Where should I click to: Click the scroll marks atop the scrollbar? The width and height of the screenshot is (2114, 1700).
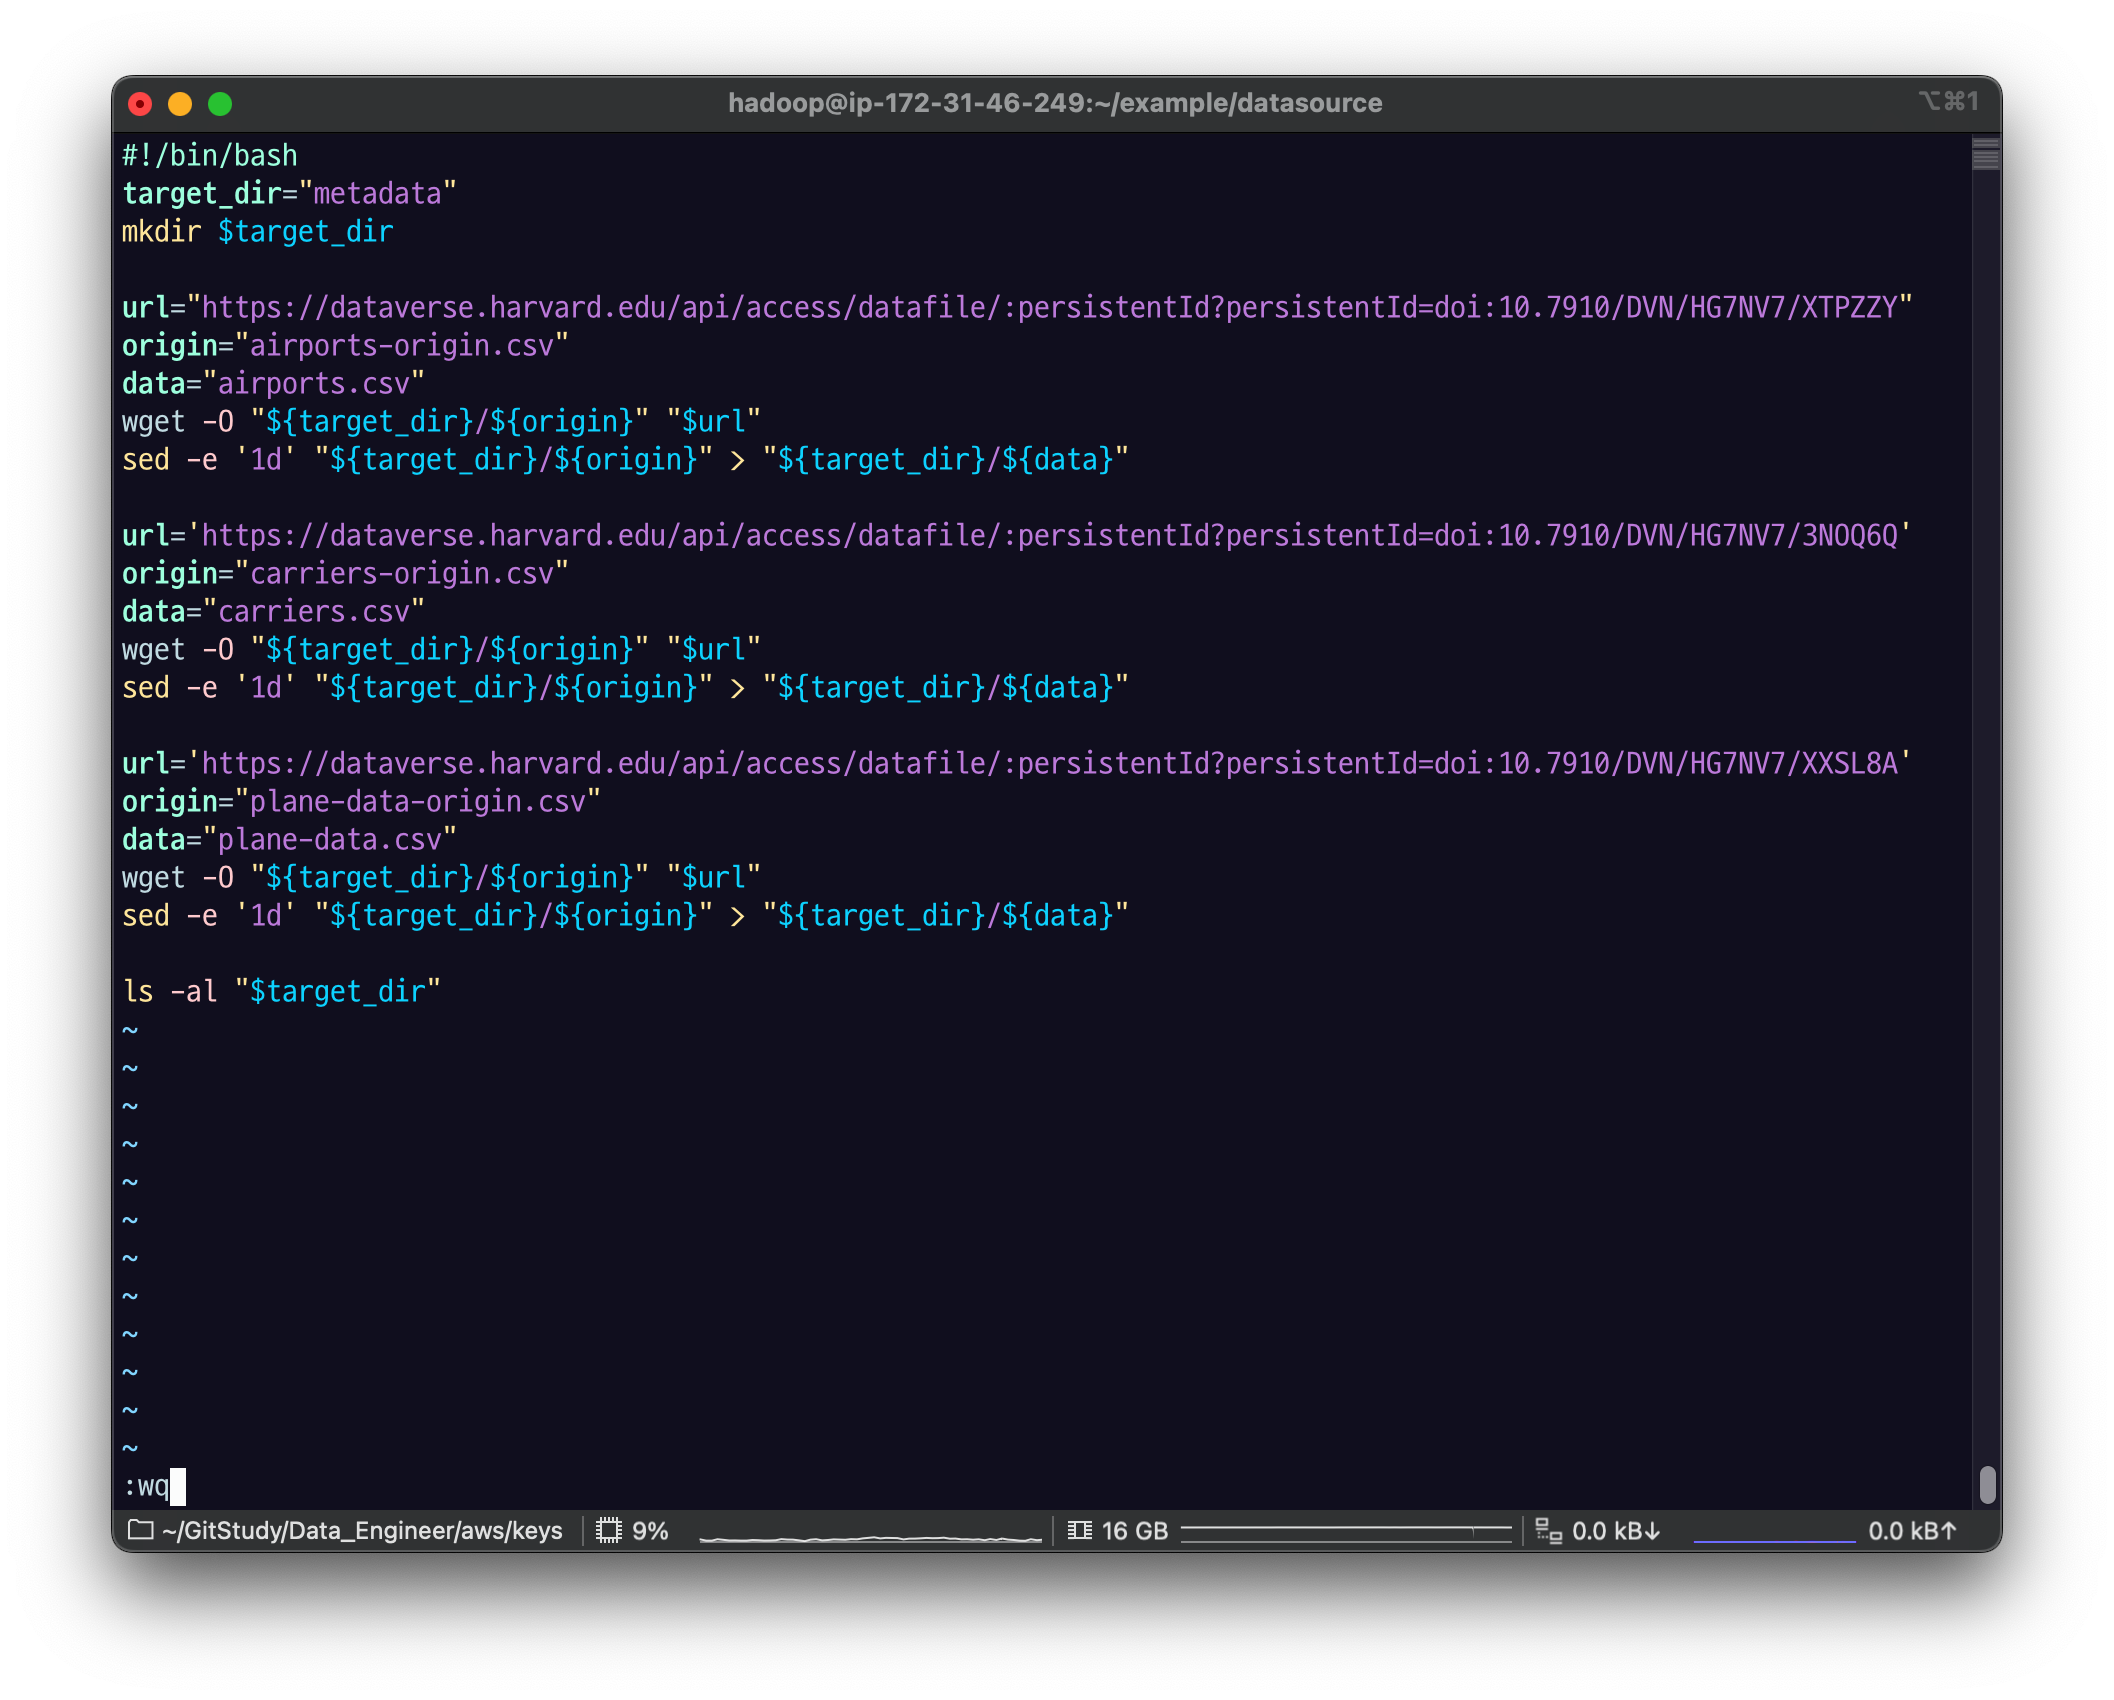point(1985,155)
